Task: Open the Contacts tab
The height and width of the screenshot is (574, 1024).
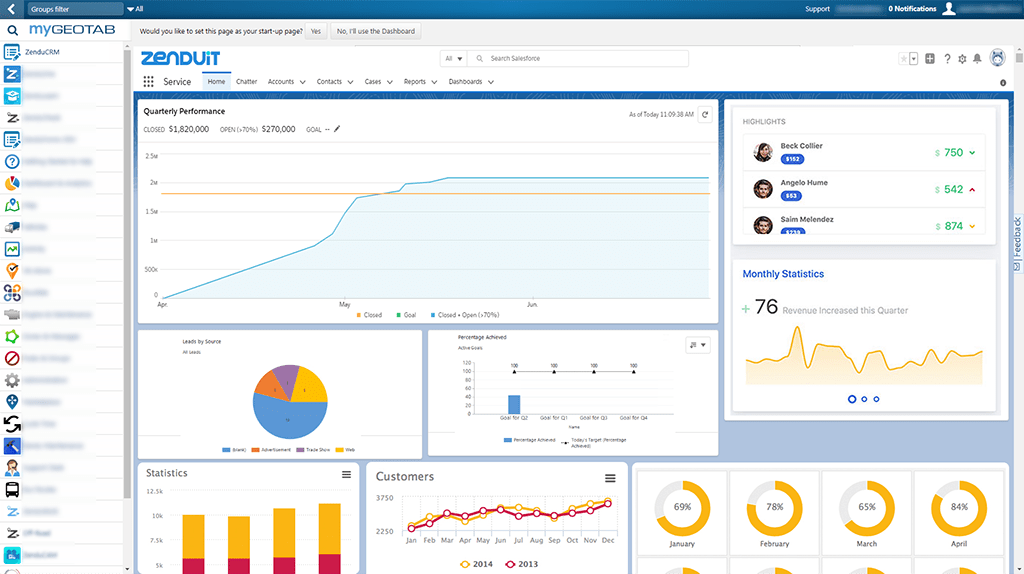Action: point(329,82)
